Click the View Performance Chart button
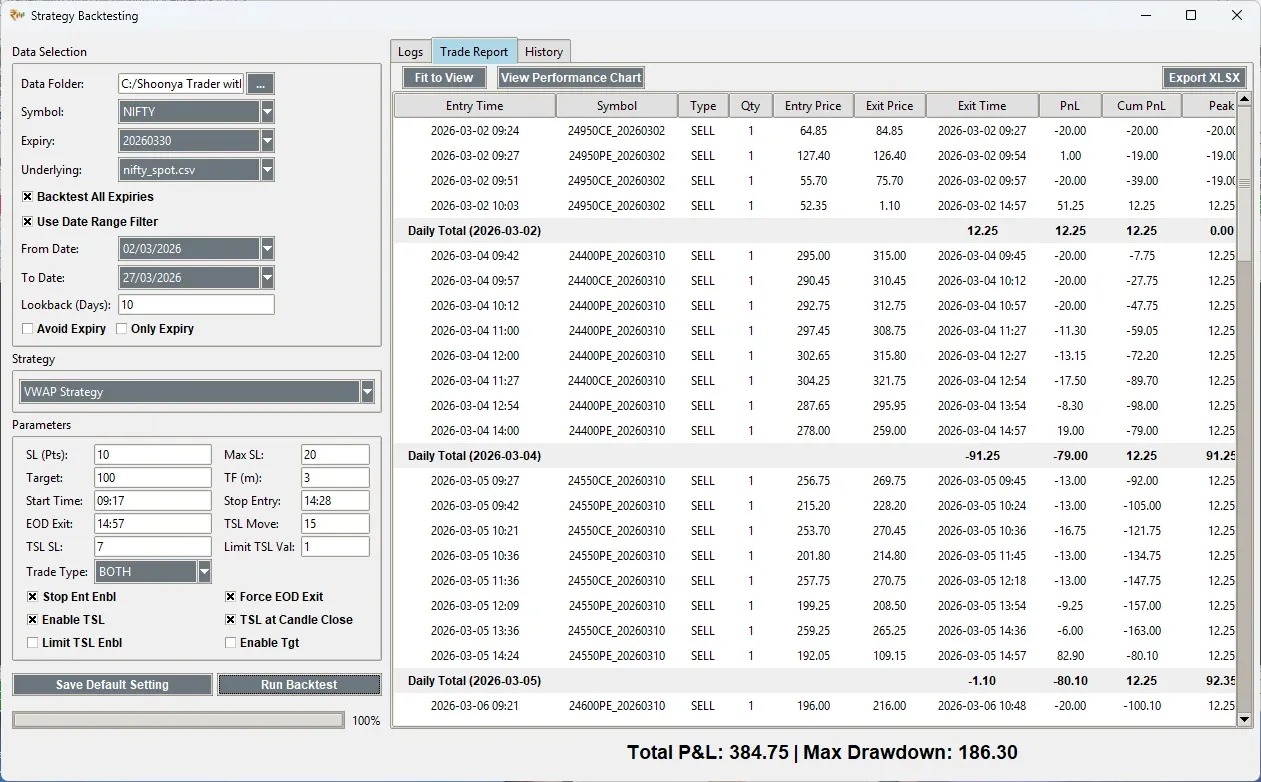 coord(571,78)
